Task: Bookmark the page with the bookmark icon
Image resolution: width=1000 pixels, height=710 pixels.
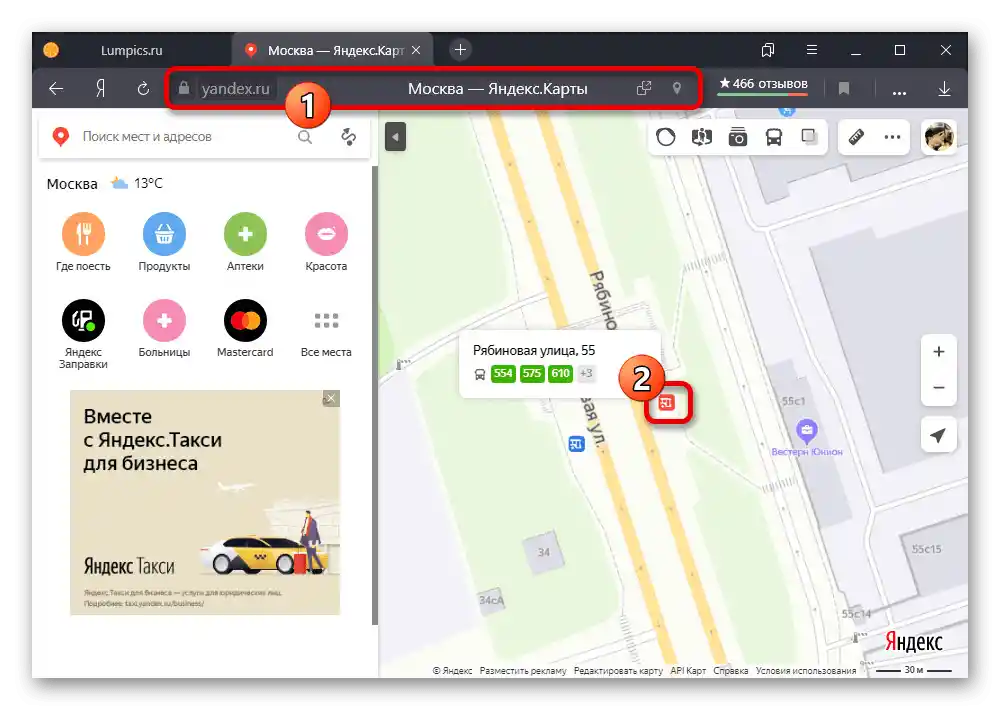Action: 844,89
